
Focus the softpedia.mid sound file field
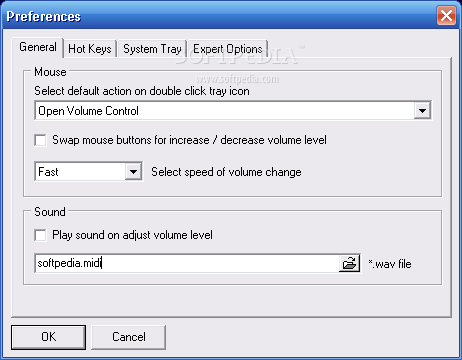point(187,264)
